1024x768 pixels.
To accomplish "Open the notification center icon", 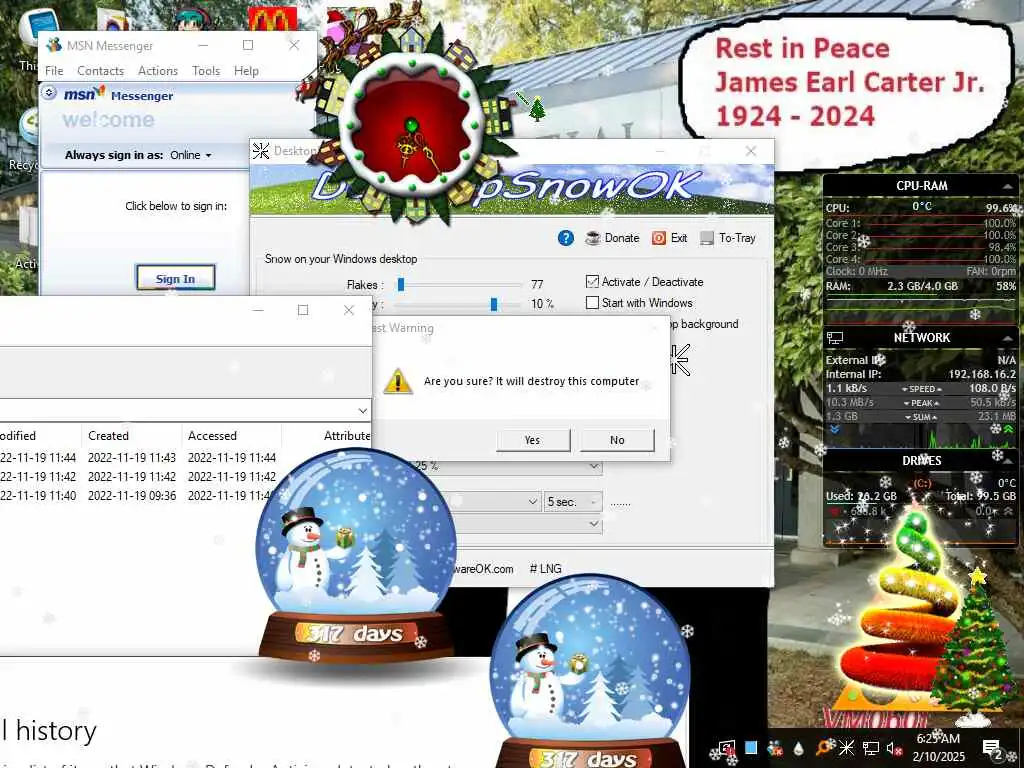I will point(992,749).
